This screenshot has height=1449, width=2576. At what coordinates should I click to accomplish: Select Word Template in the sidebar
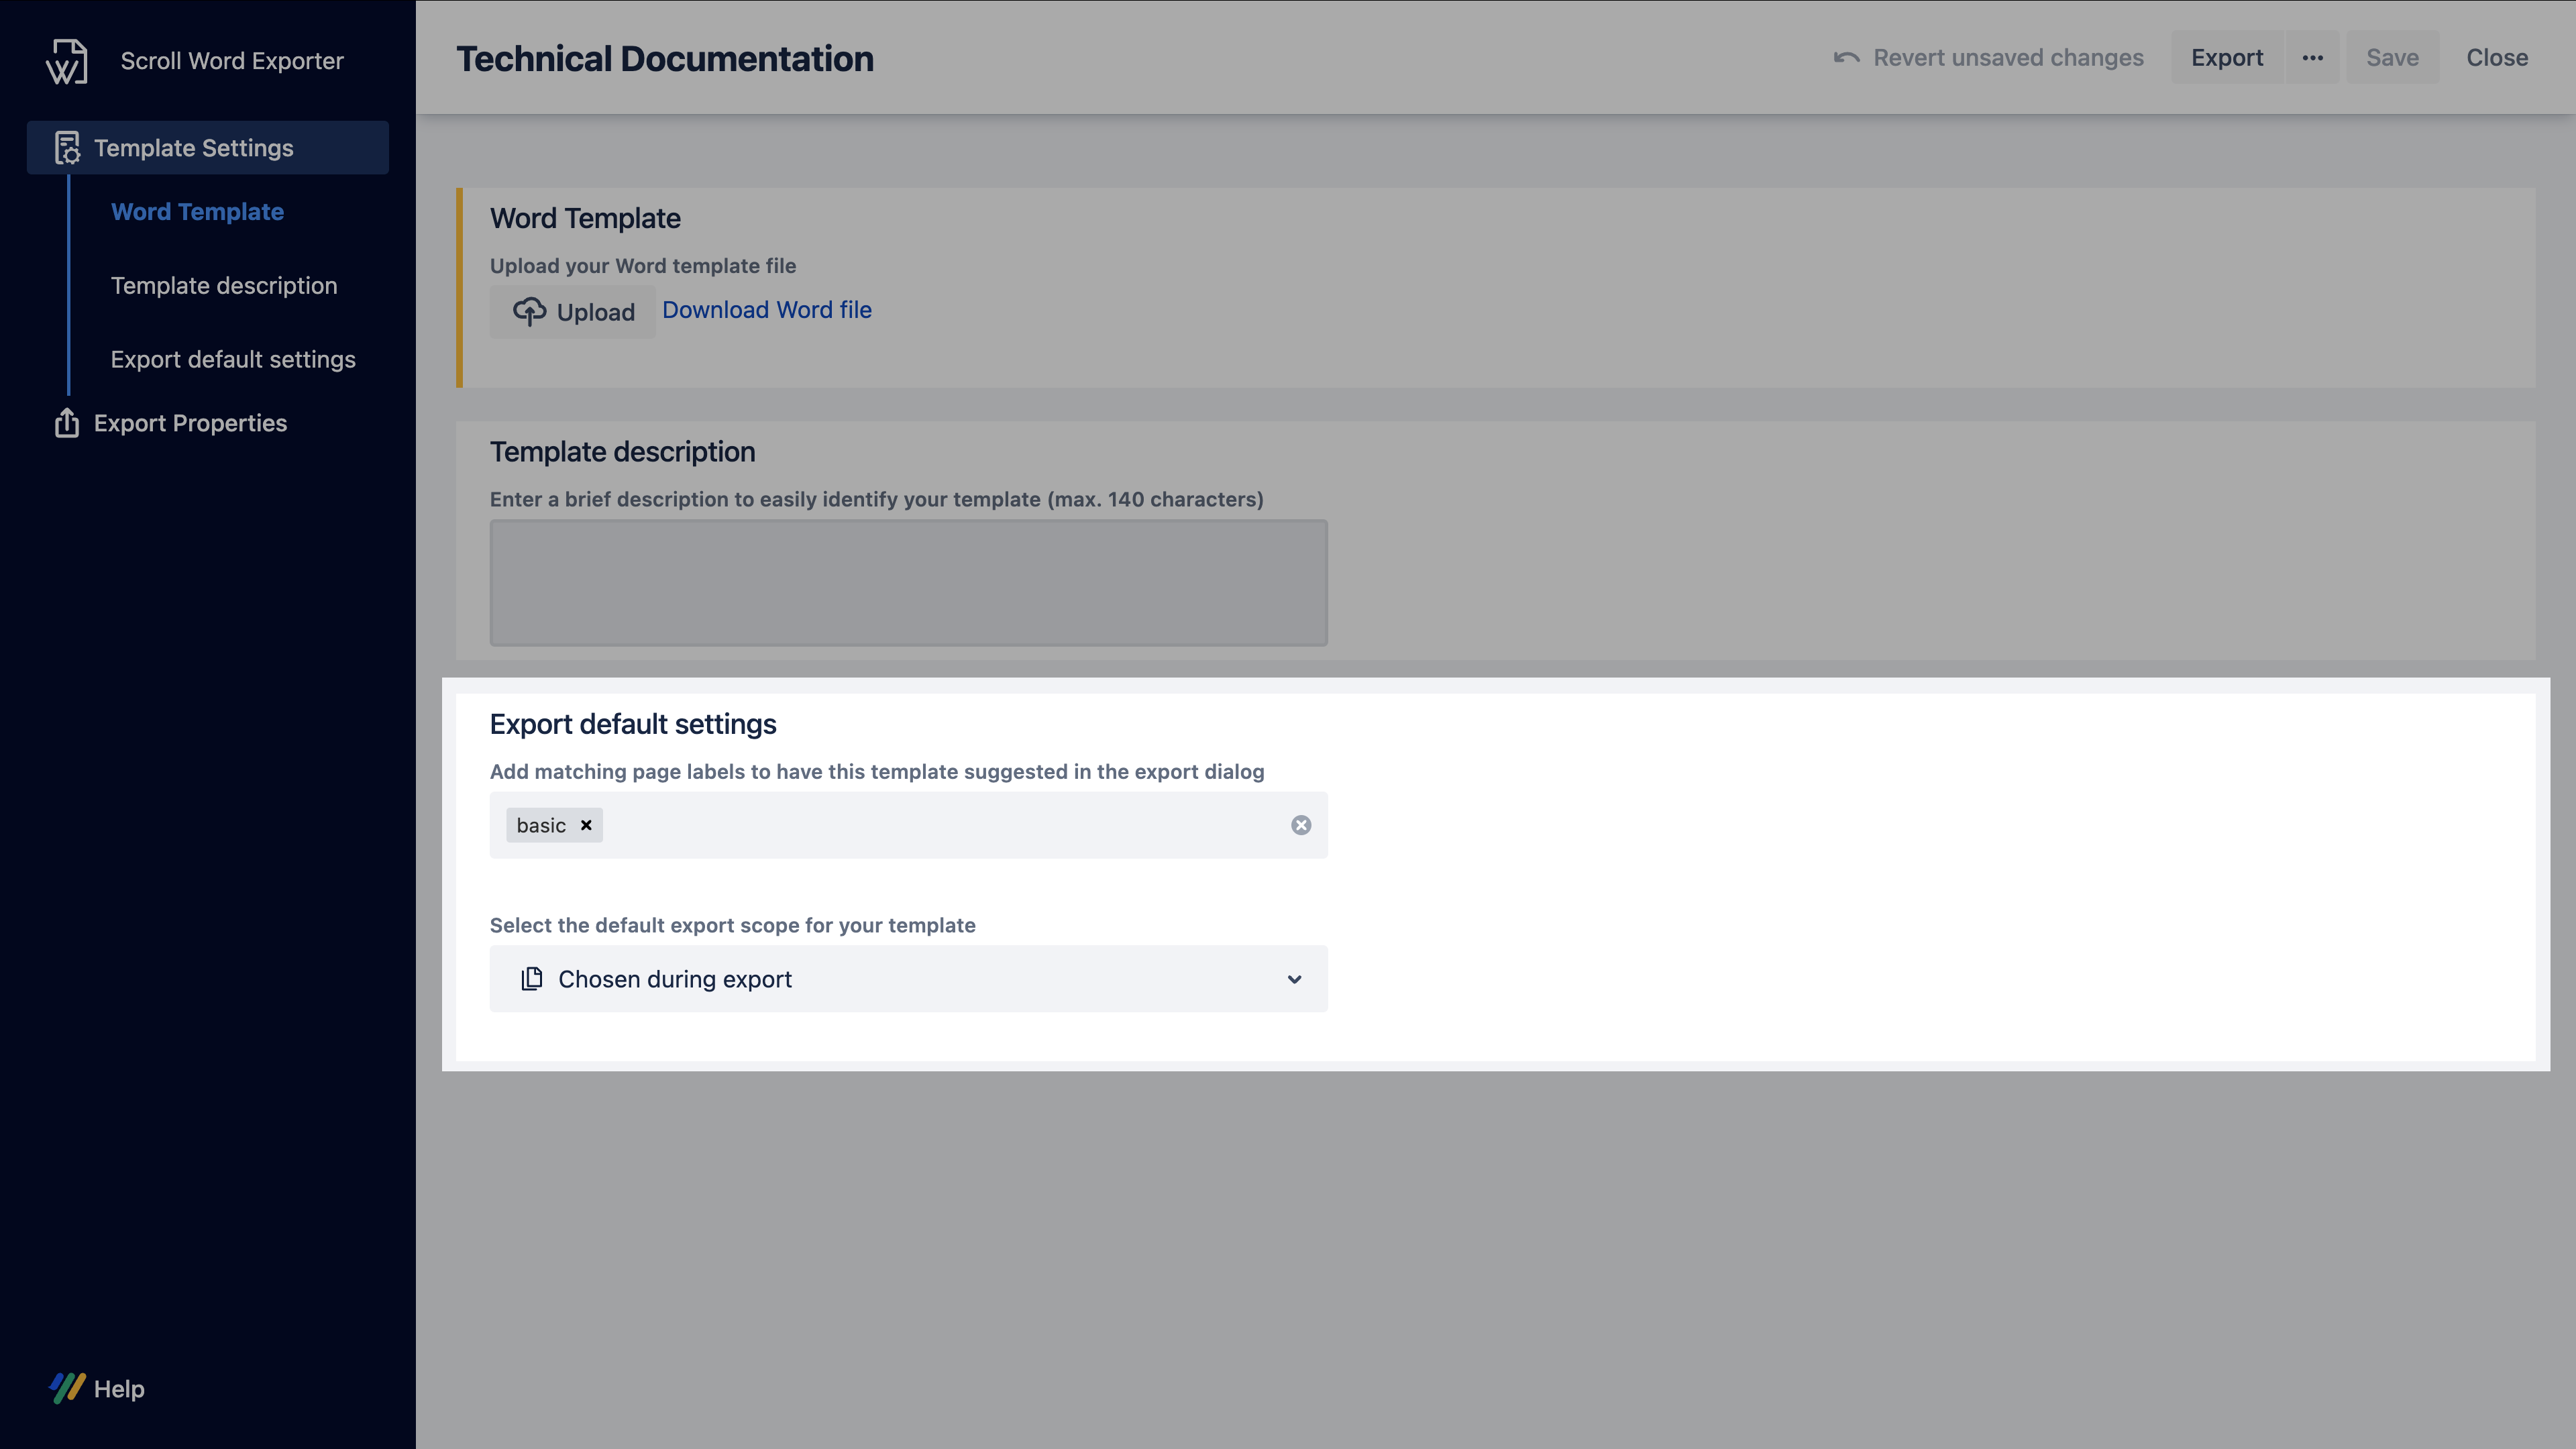(x=197, y=212)
